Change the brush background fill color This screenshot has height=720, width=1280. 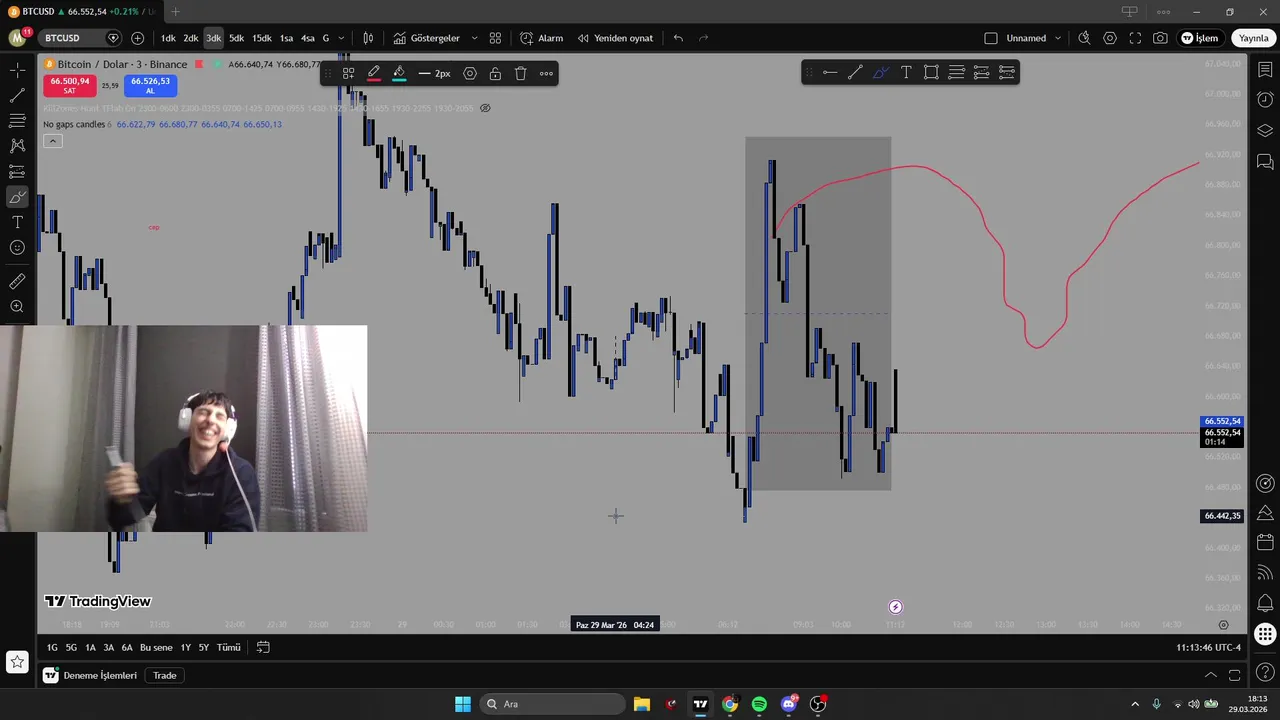coord(399,73)
